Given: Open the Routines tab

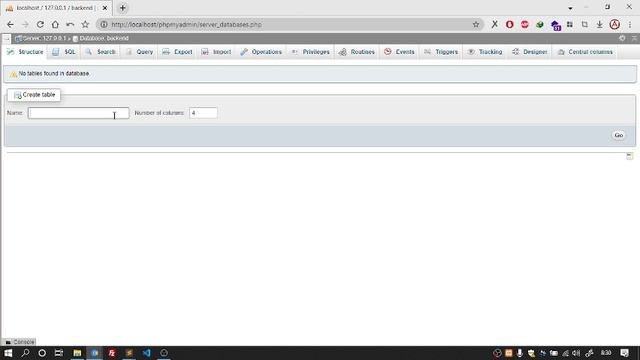Looking at the screenshot, I should pyautogui.click(x=357, y=52).
